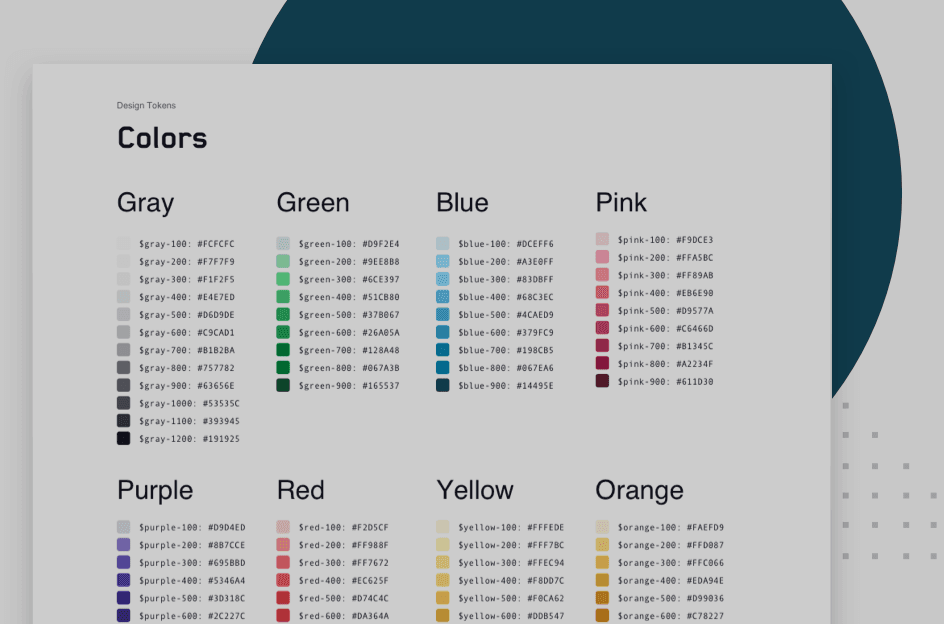
Task: Choose the $yellow-100 color swatch
Action: [443, 527]
